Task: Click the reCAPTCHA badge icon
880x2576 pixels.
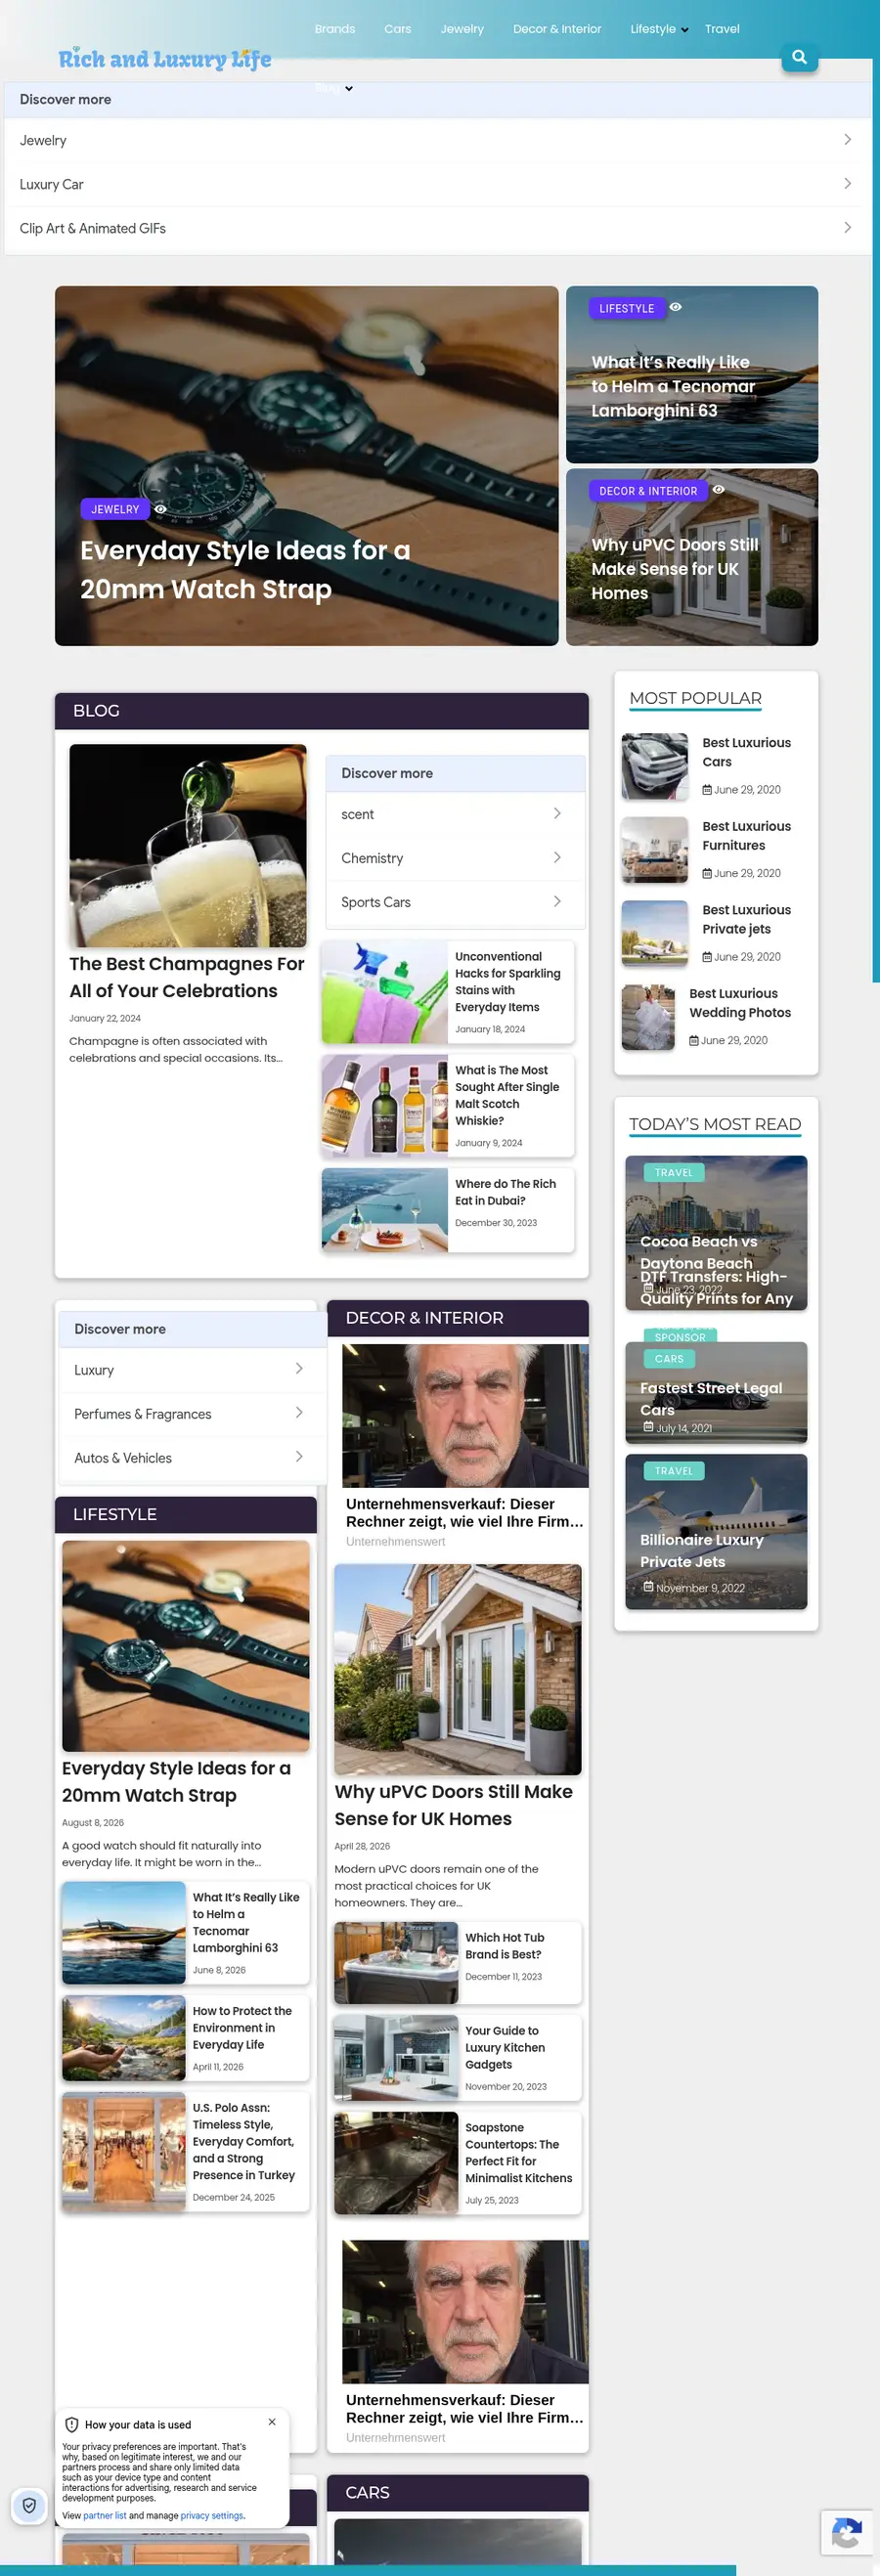Action: (x=846, y=2535)
